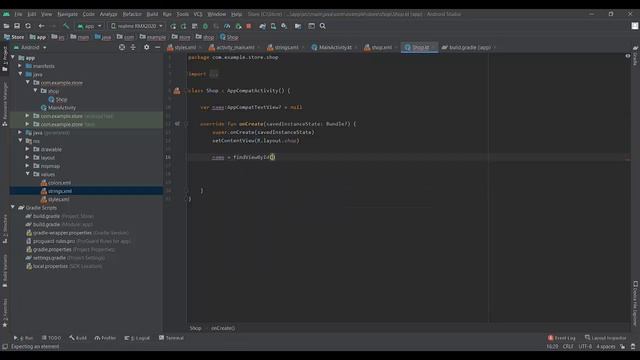Viewport: 640px width, 360px height.
Task: Open the app run configuration dropdown
Action: (x=89, y=26)
